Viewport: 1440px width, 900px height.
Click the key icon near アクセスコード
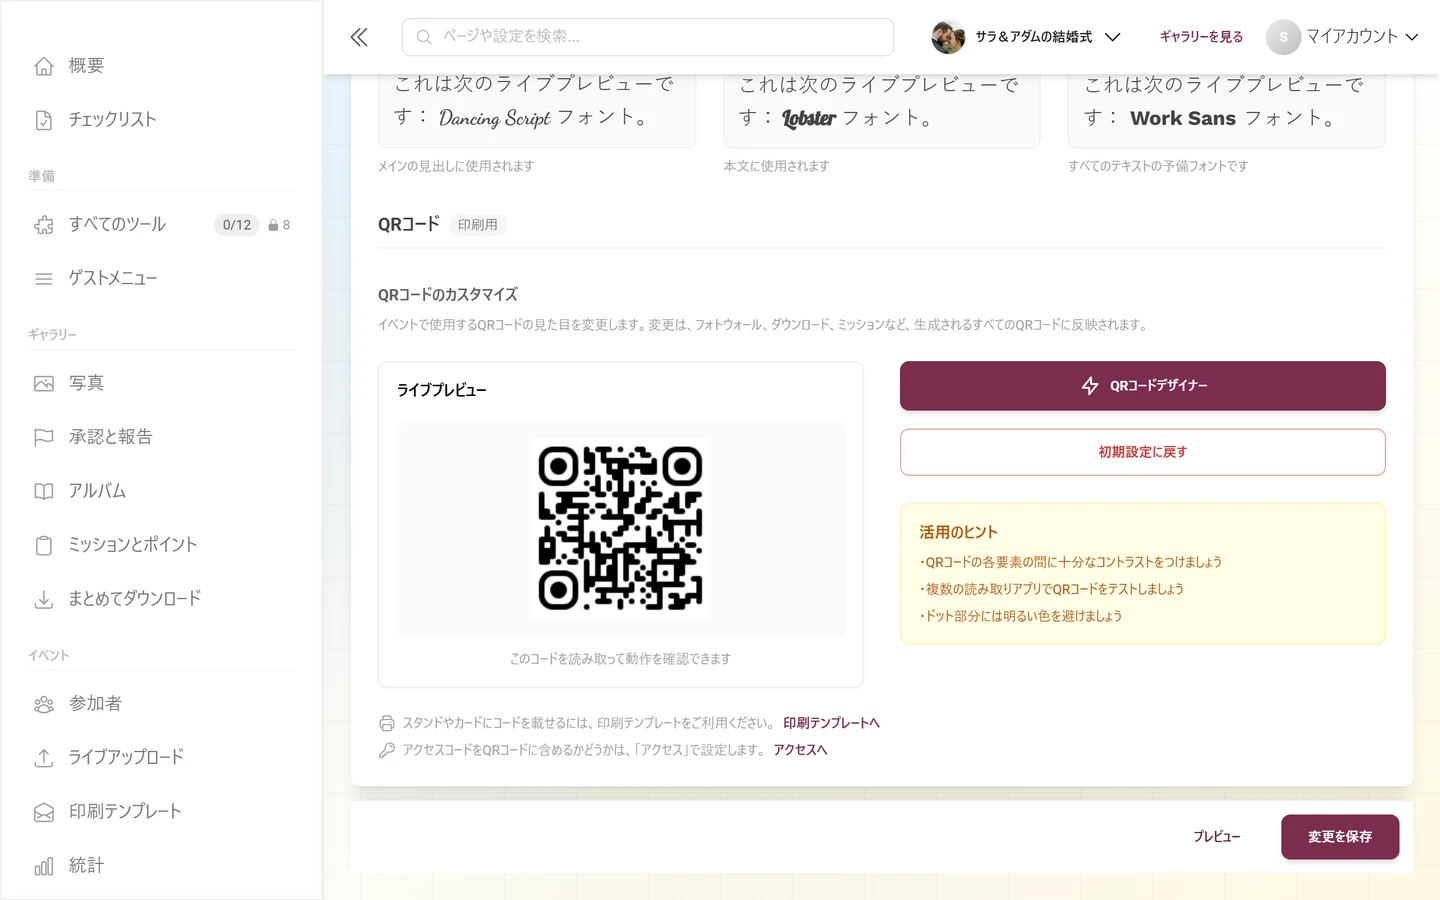[387, 750]
